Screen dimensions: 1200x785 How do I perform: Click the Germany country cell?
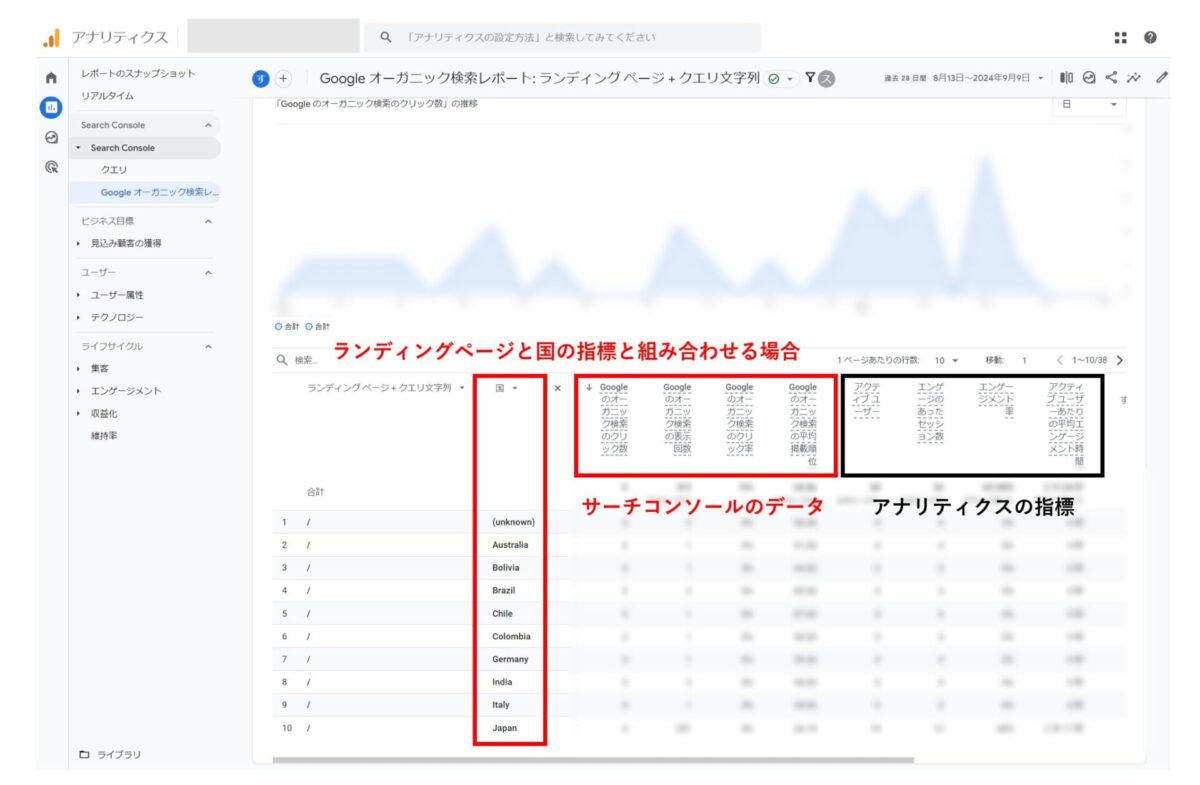[x=510, y=659]
